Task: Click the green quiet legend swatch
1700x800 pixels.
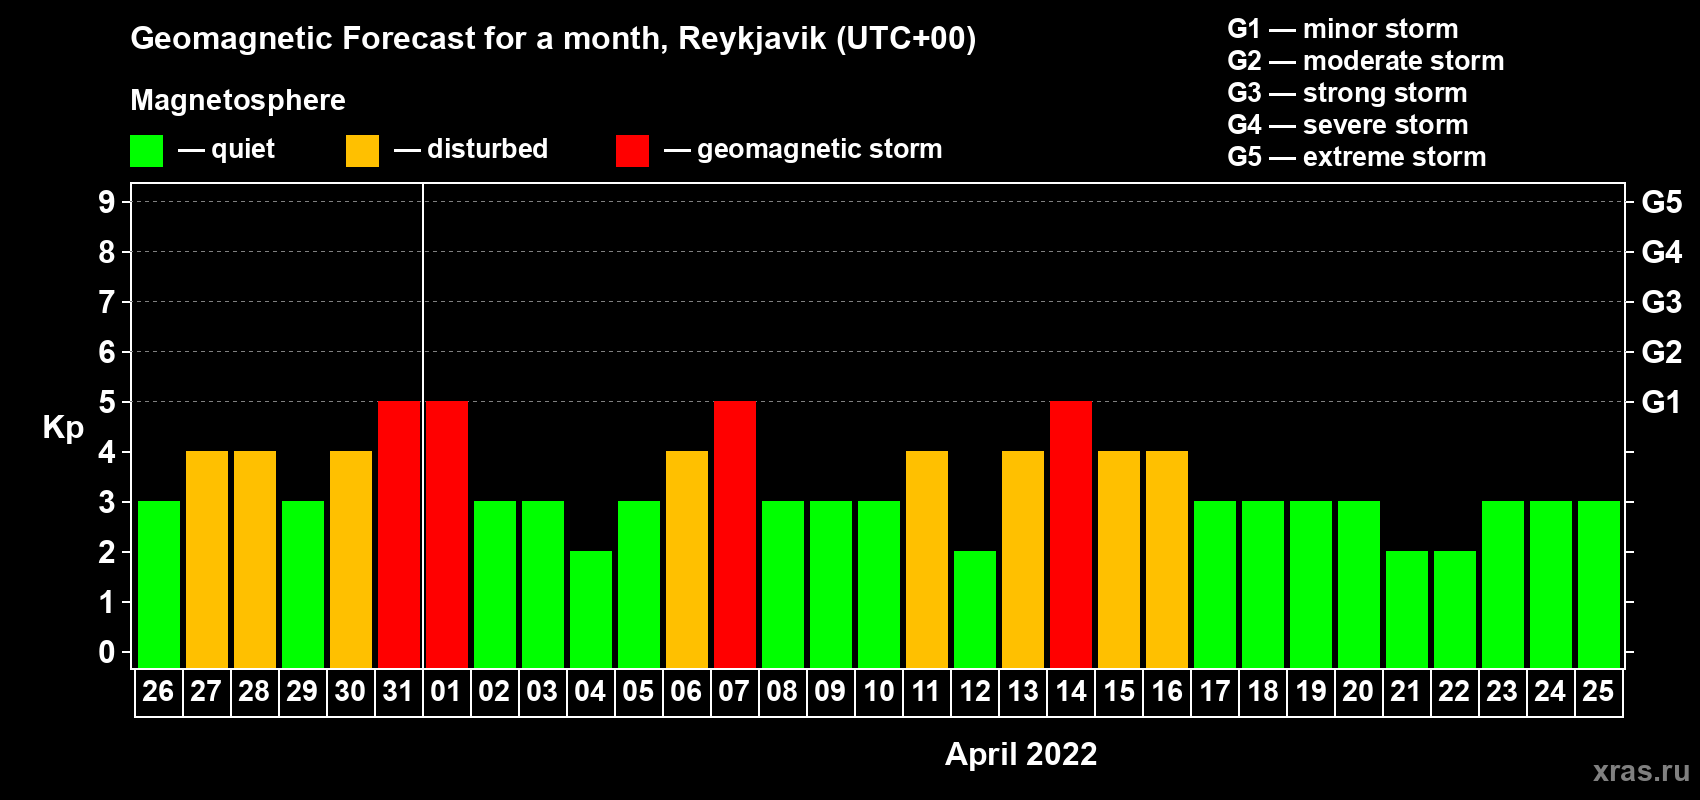Action: (x=147, y=151)
